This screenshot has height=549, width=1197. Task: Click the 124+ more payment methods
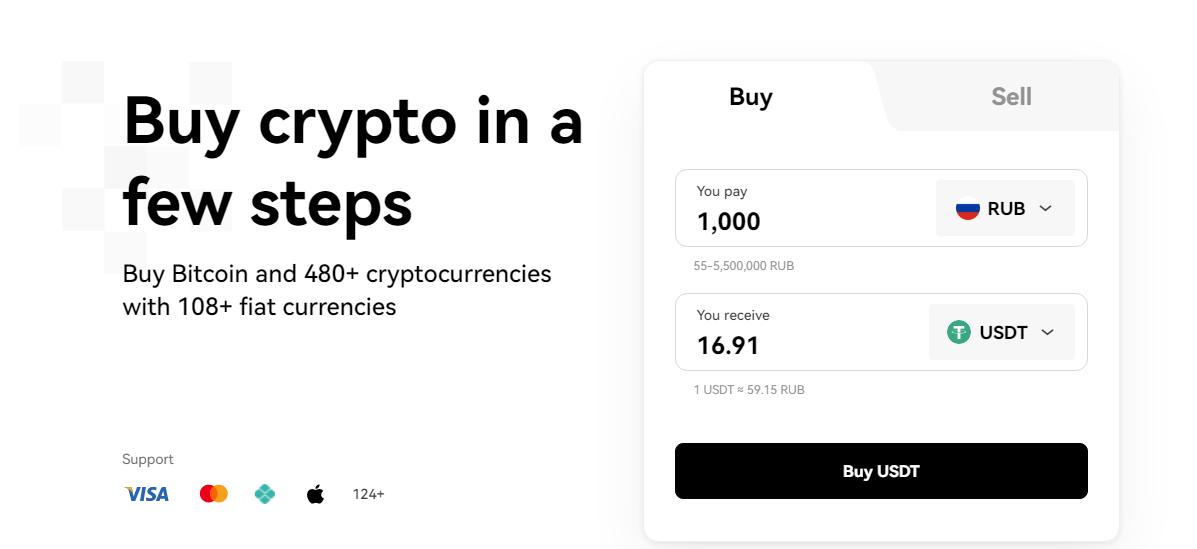(x=368, y=494)
